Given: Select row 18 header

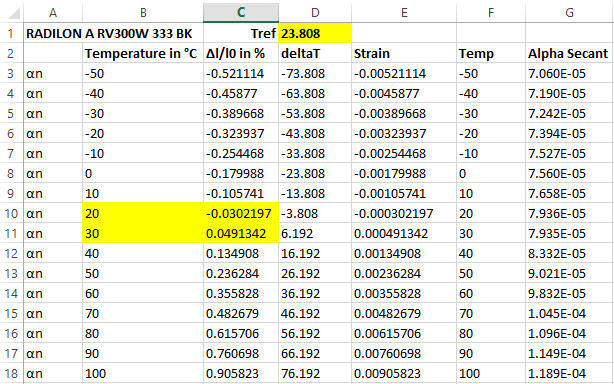Looking at the screenshot, I should coord(11,373).
